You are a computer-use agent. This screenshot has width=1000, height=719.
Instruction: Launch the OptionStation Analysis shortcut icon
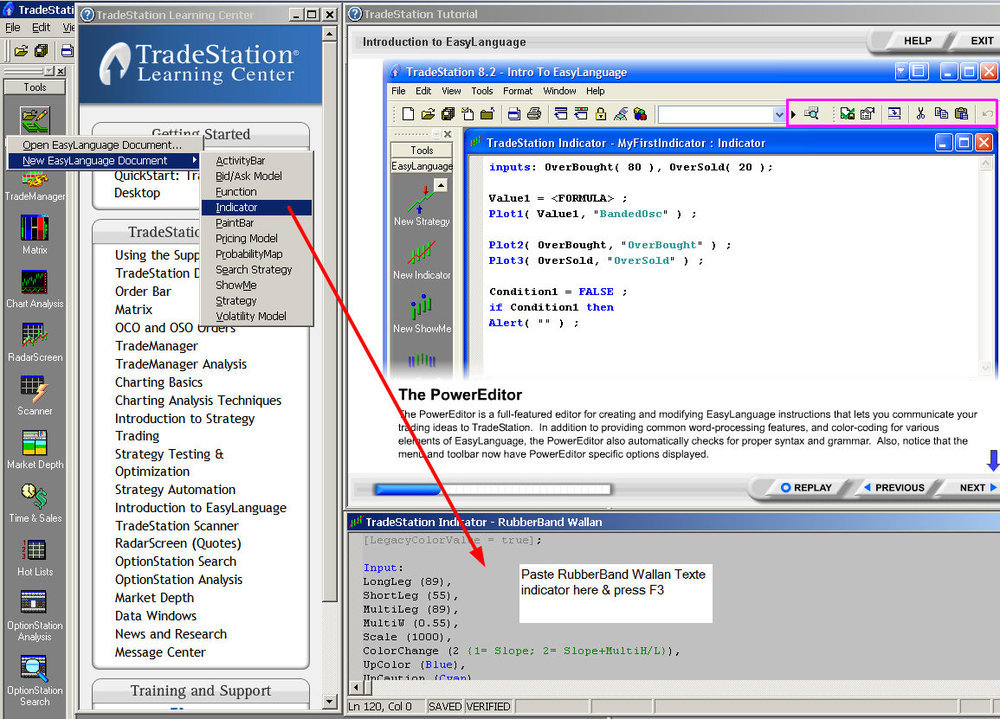(x=34, y=603)
